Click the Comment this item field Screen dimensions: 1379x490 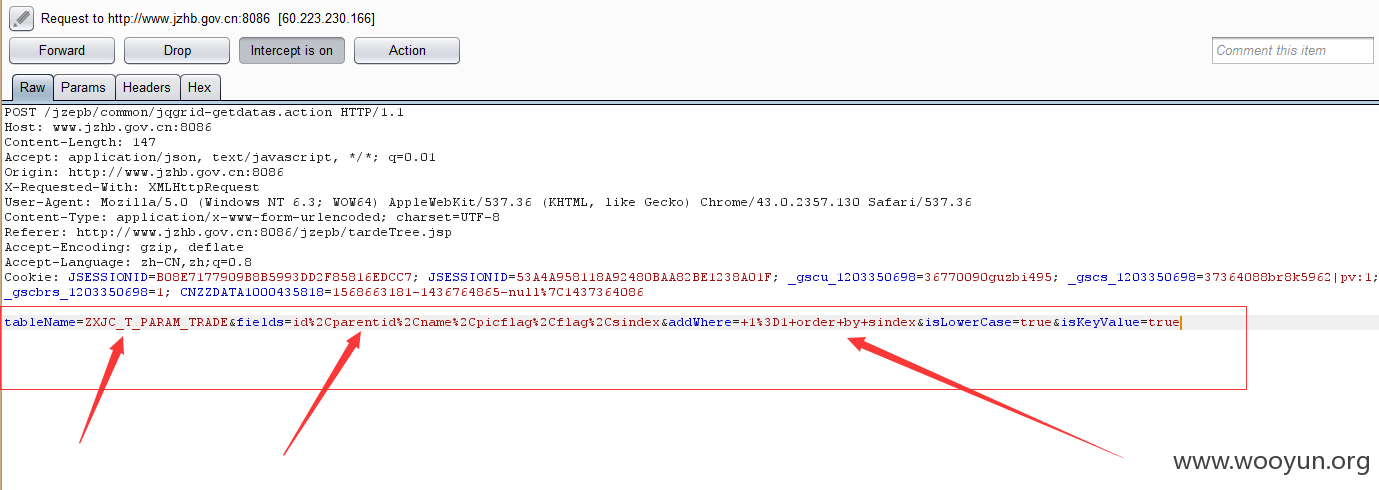tap(1293, 50)
